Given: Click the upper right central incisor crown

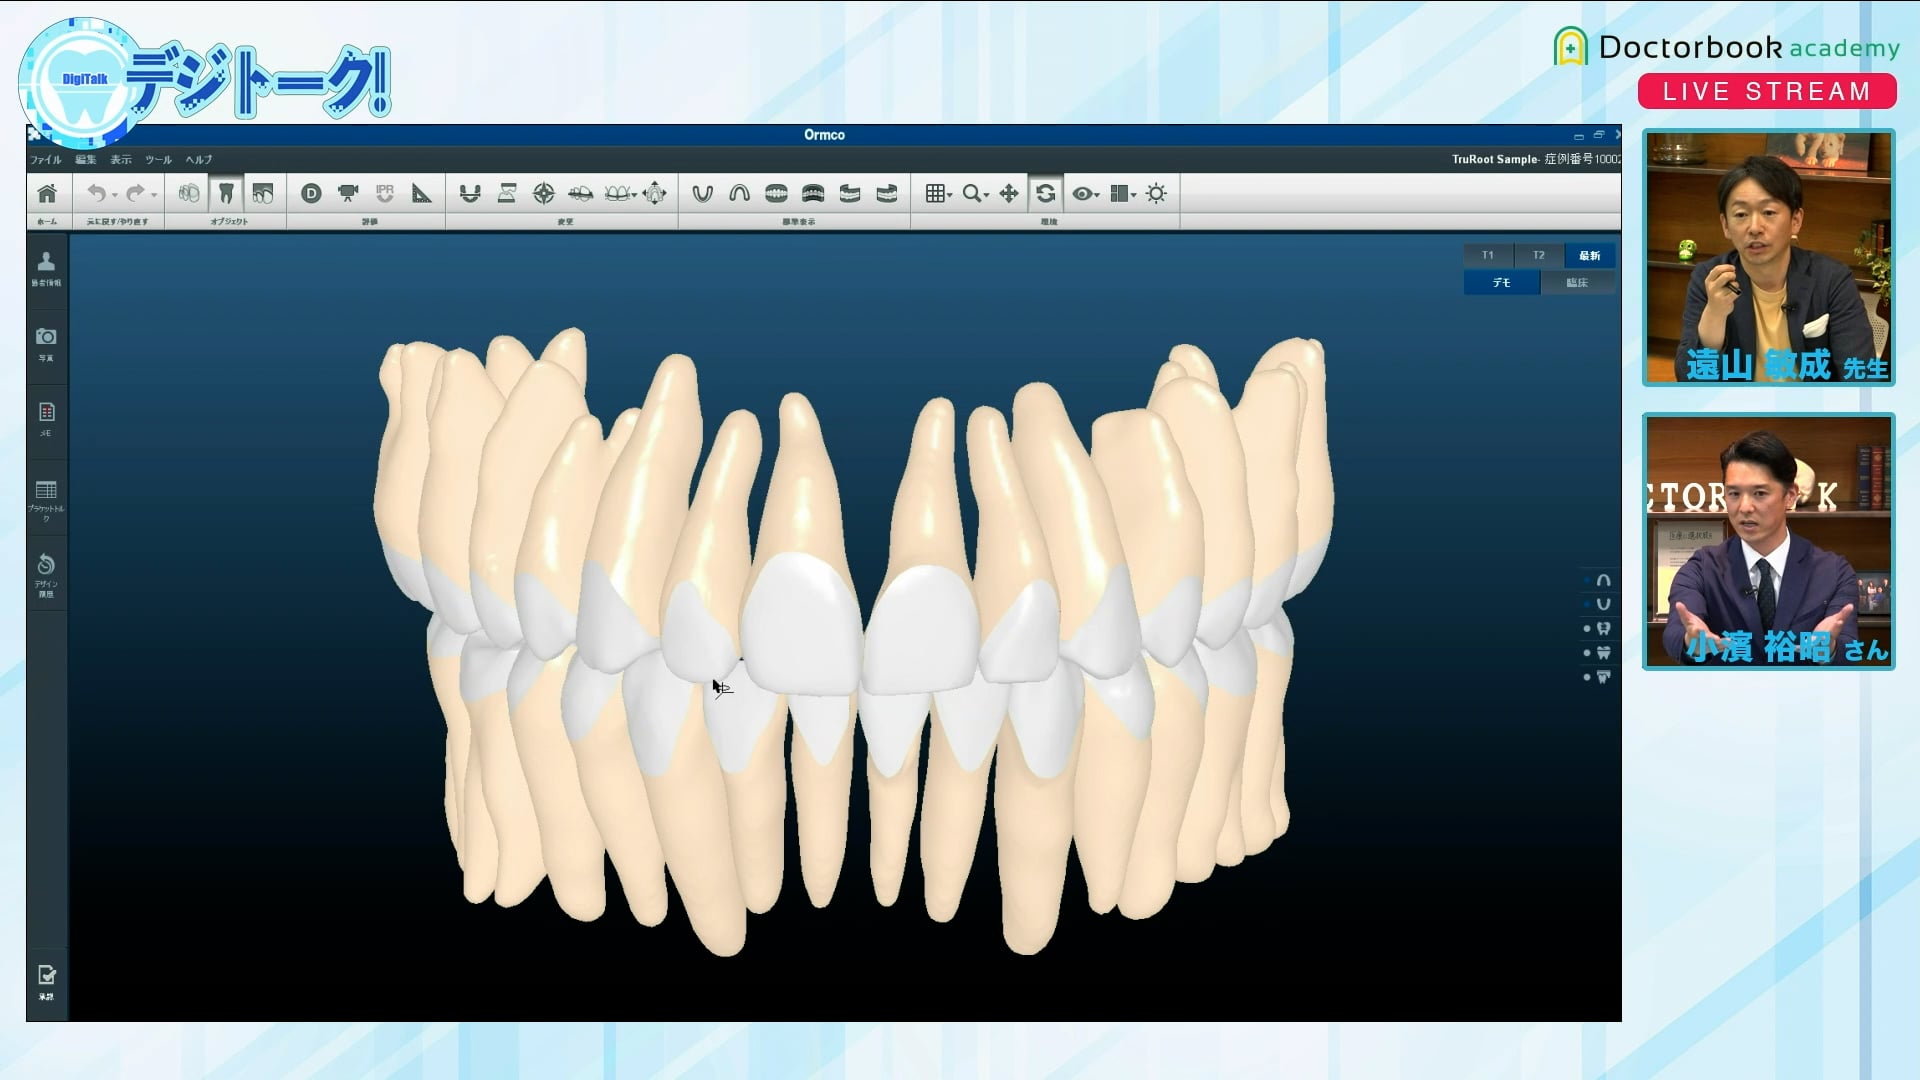Looking at the screenshot, I should tap(803, 625).
